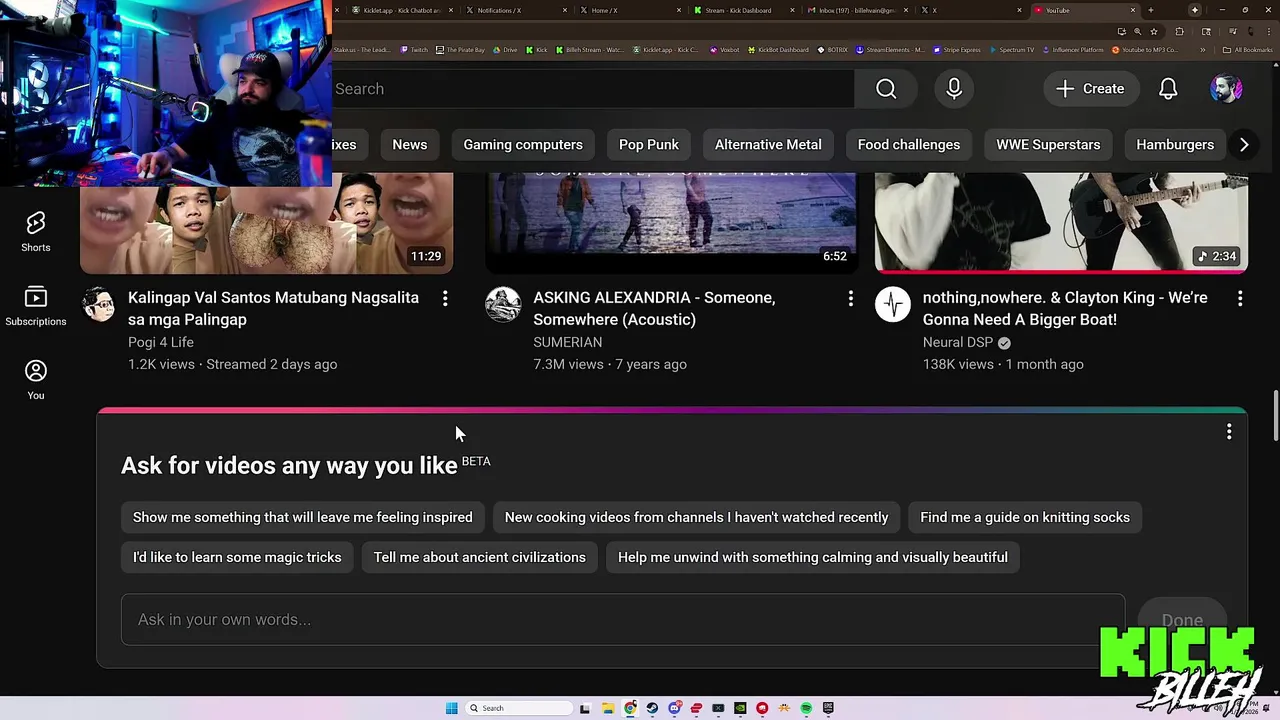Open the 2:34 guitar video thumbnail
This screenshot has height=720, width=1280.
tap(1061, 222)
